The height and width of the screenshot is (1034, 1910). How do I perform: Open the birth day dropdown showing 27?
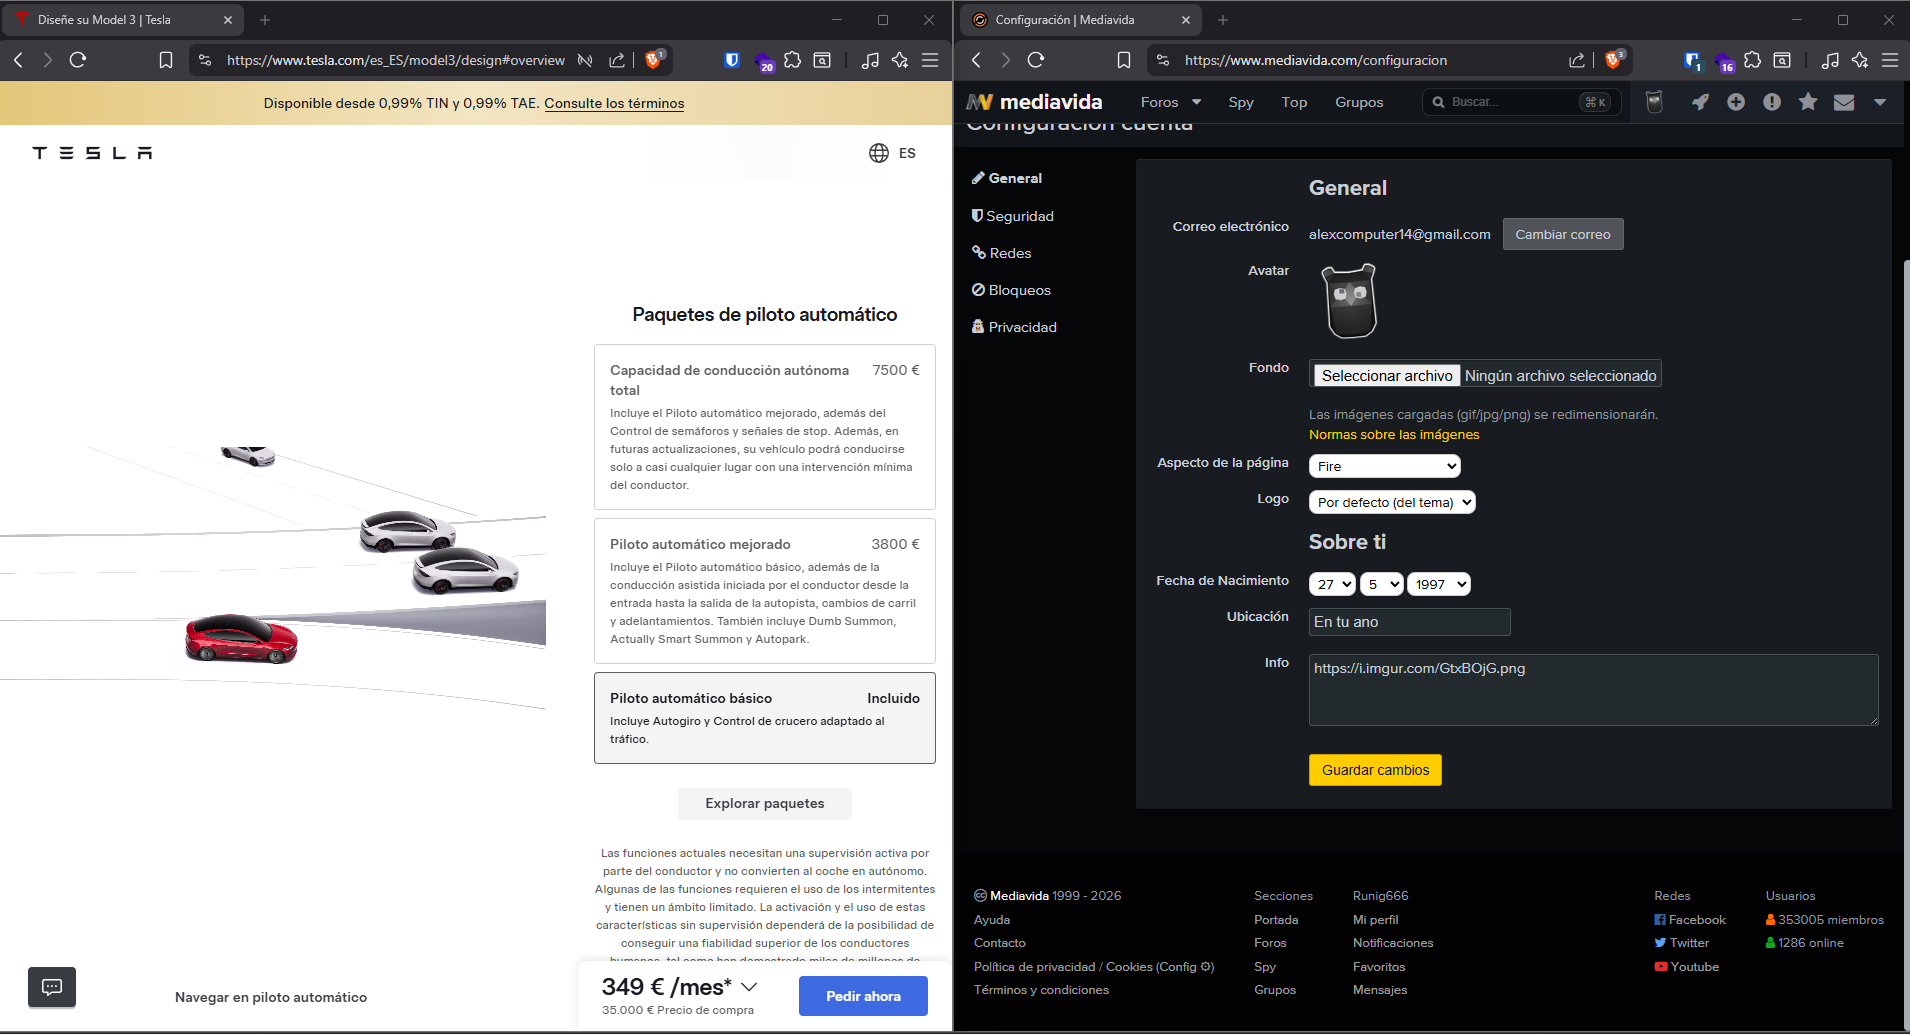(x=1332, y=584)
